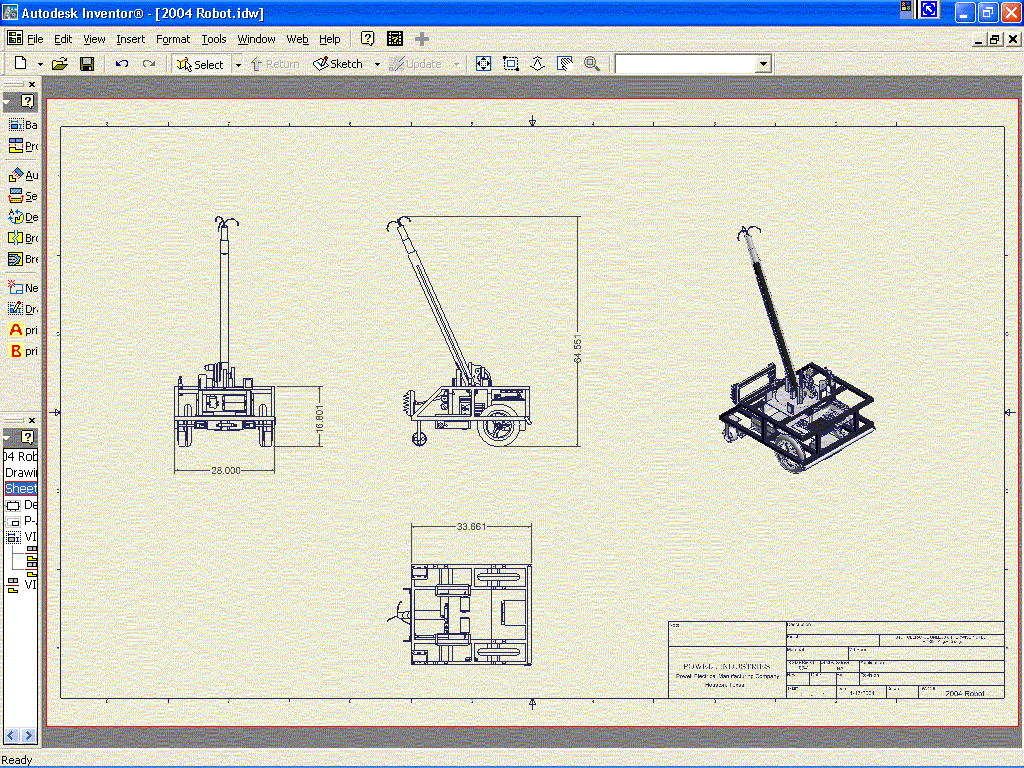Activate the Select tool
The height and width of the screenshot is (768, 1024).
200,64
